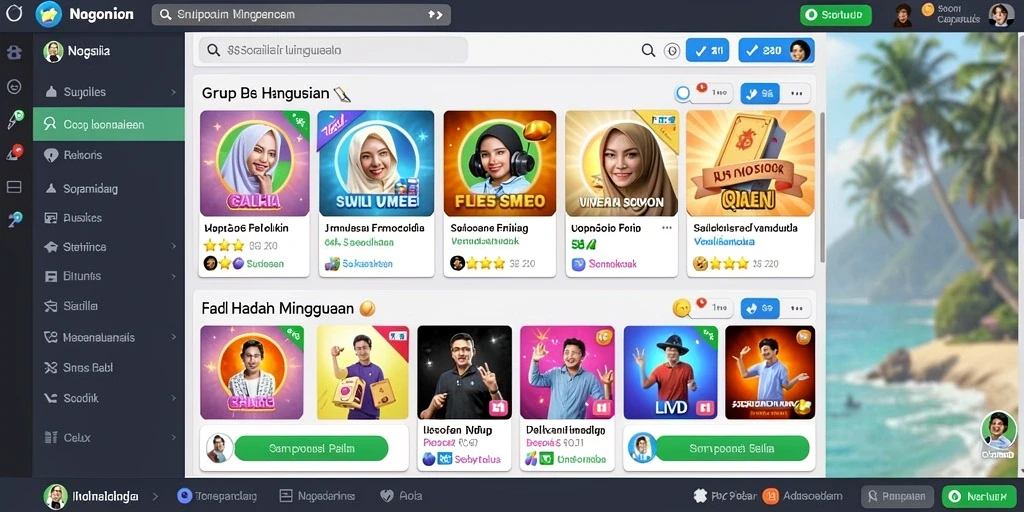
Task: Click the user avatar at top-right corner
Action: tap(1001, 14)
